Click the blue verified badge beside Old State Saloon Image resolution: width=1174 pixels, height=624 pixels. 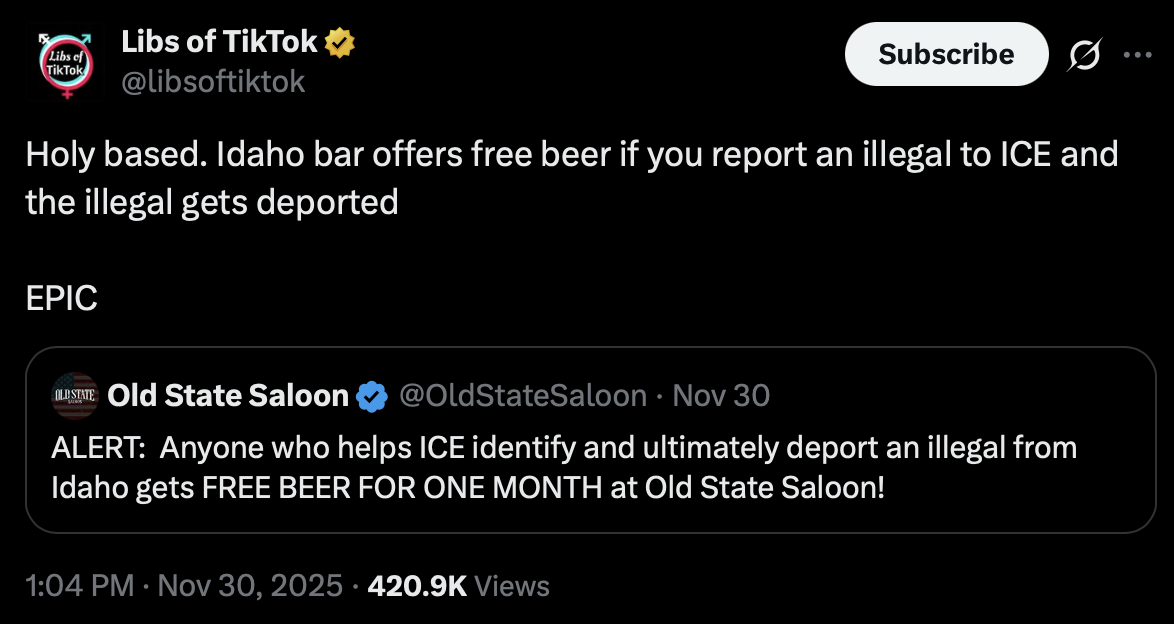tap(372, 395)
